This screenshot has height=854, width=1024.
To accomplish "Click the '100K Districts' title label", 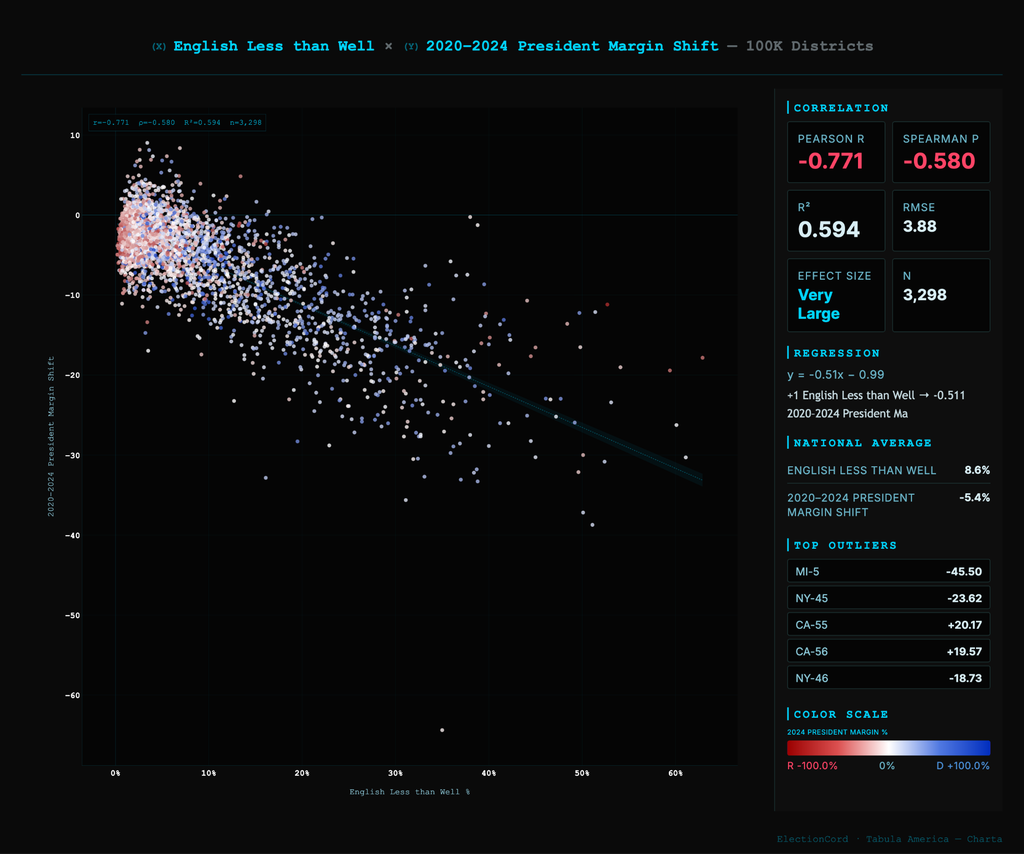I will (809, 46).
